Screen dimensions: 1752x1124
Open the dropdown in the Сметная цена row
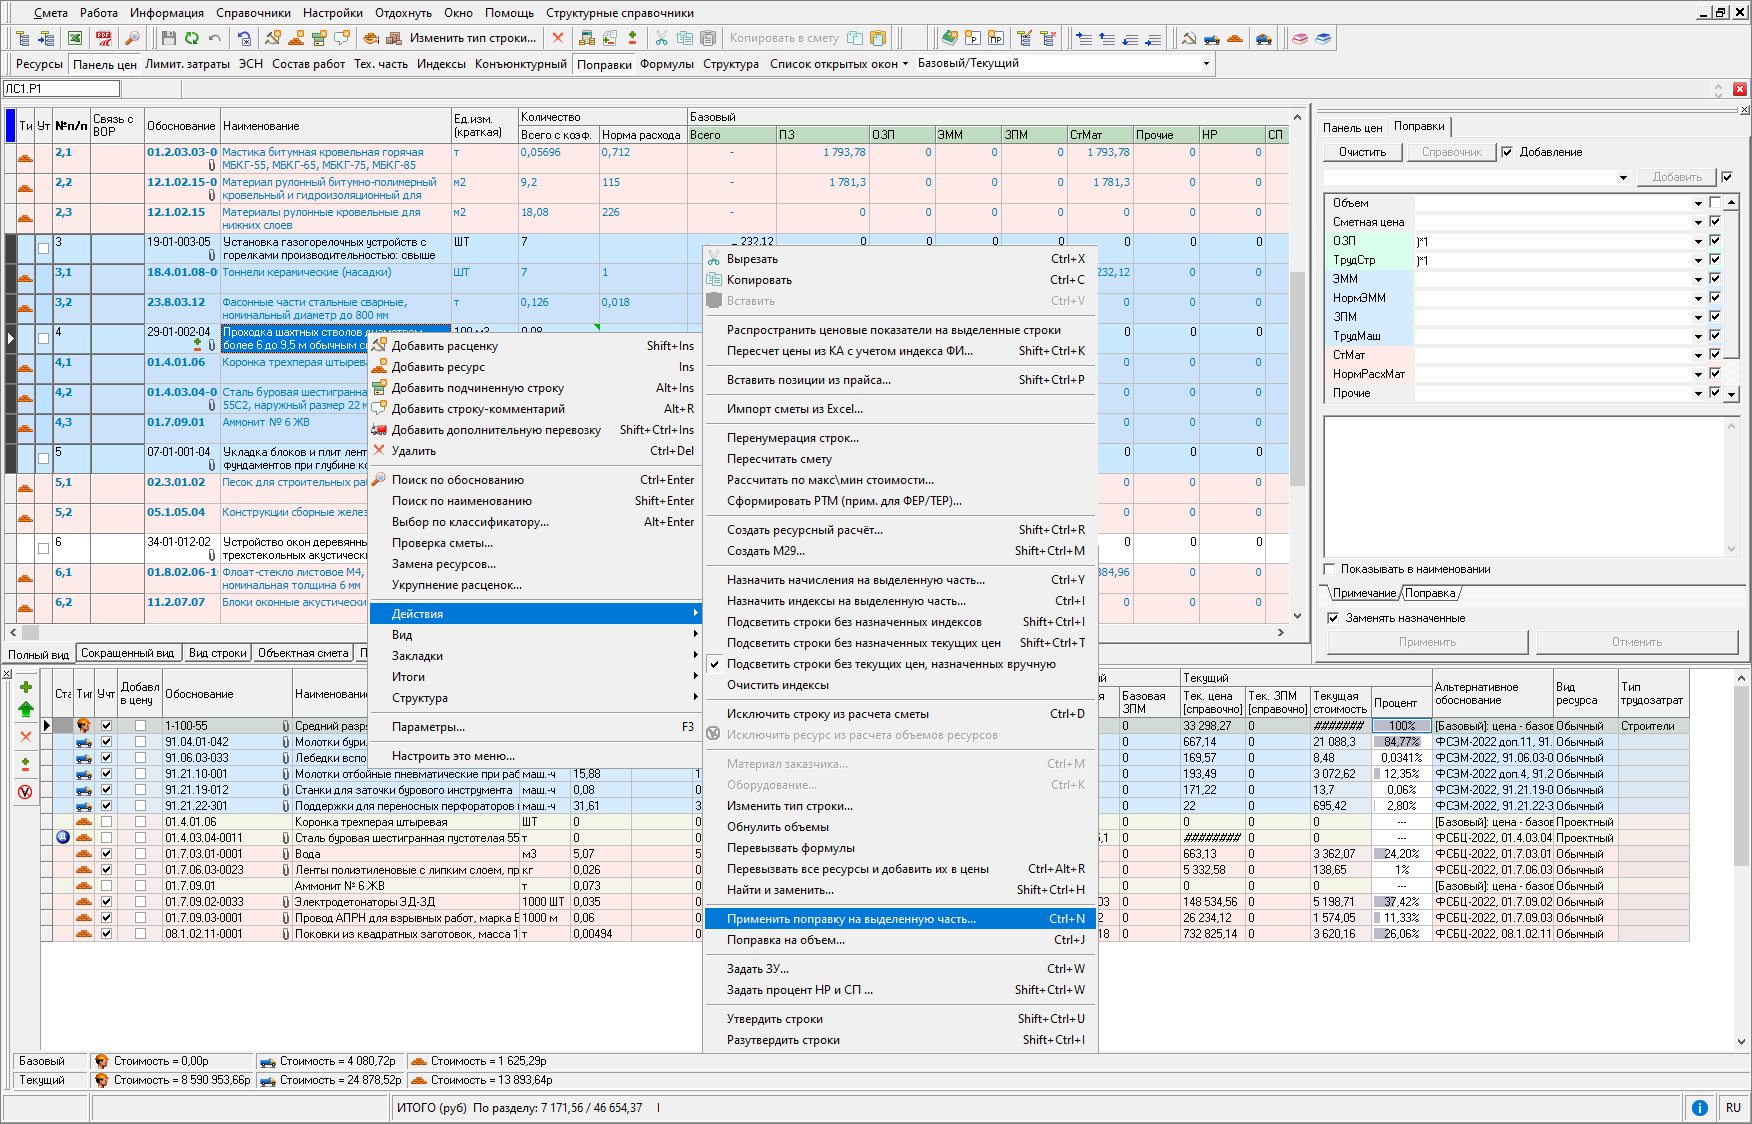click(1698, 222)
